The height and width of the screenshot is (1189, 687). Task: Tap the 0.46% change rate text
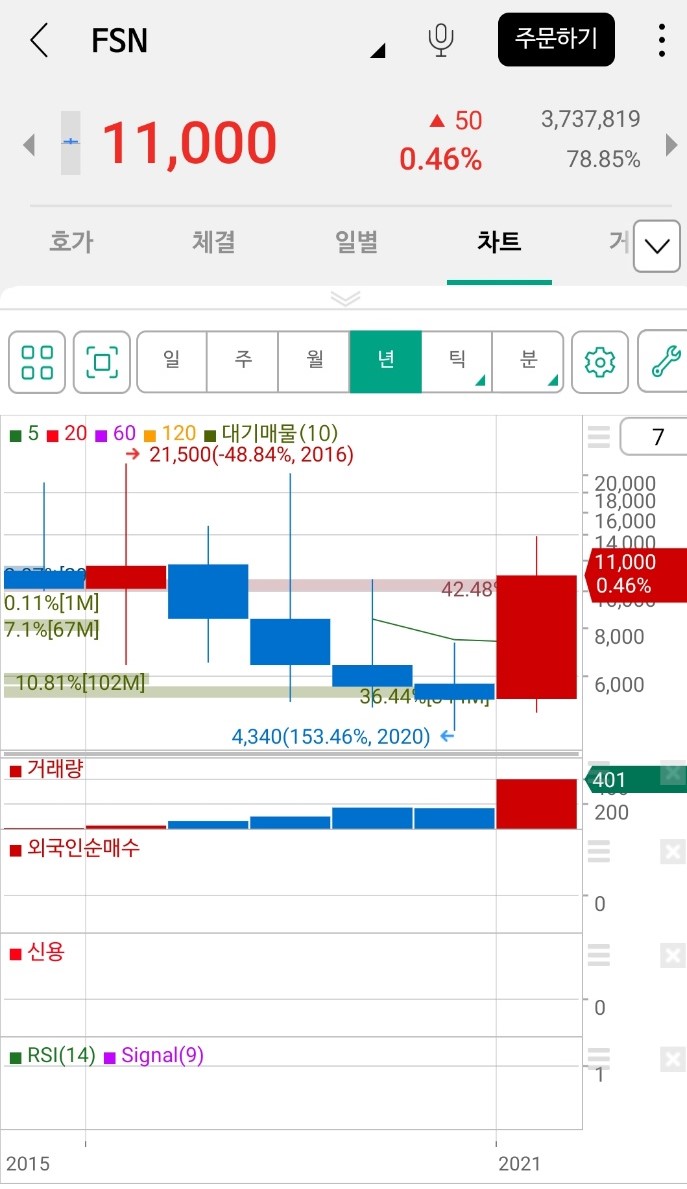tap(441, 159)
